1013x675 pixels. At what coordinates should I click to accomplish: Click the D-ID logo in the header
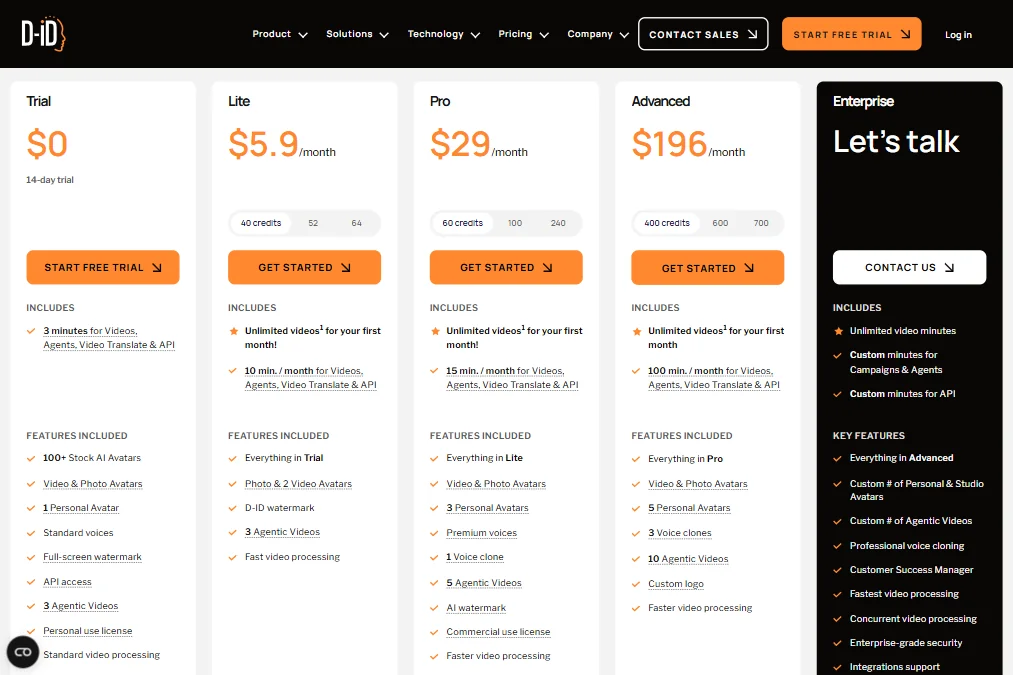tap(43, 34)
